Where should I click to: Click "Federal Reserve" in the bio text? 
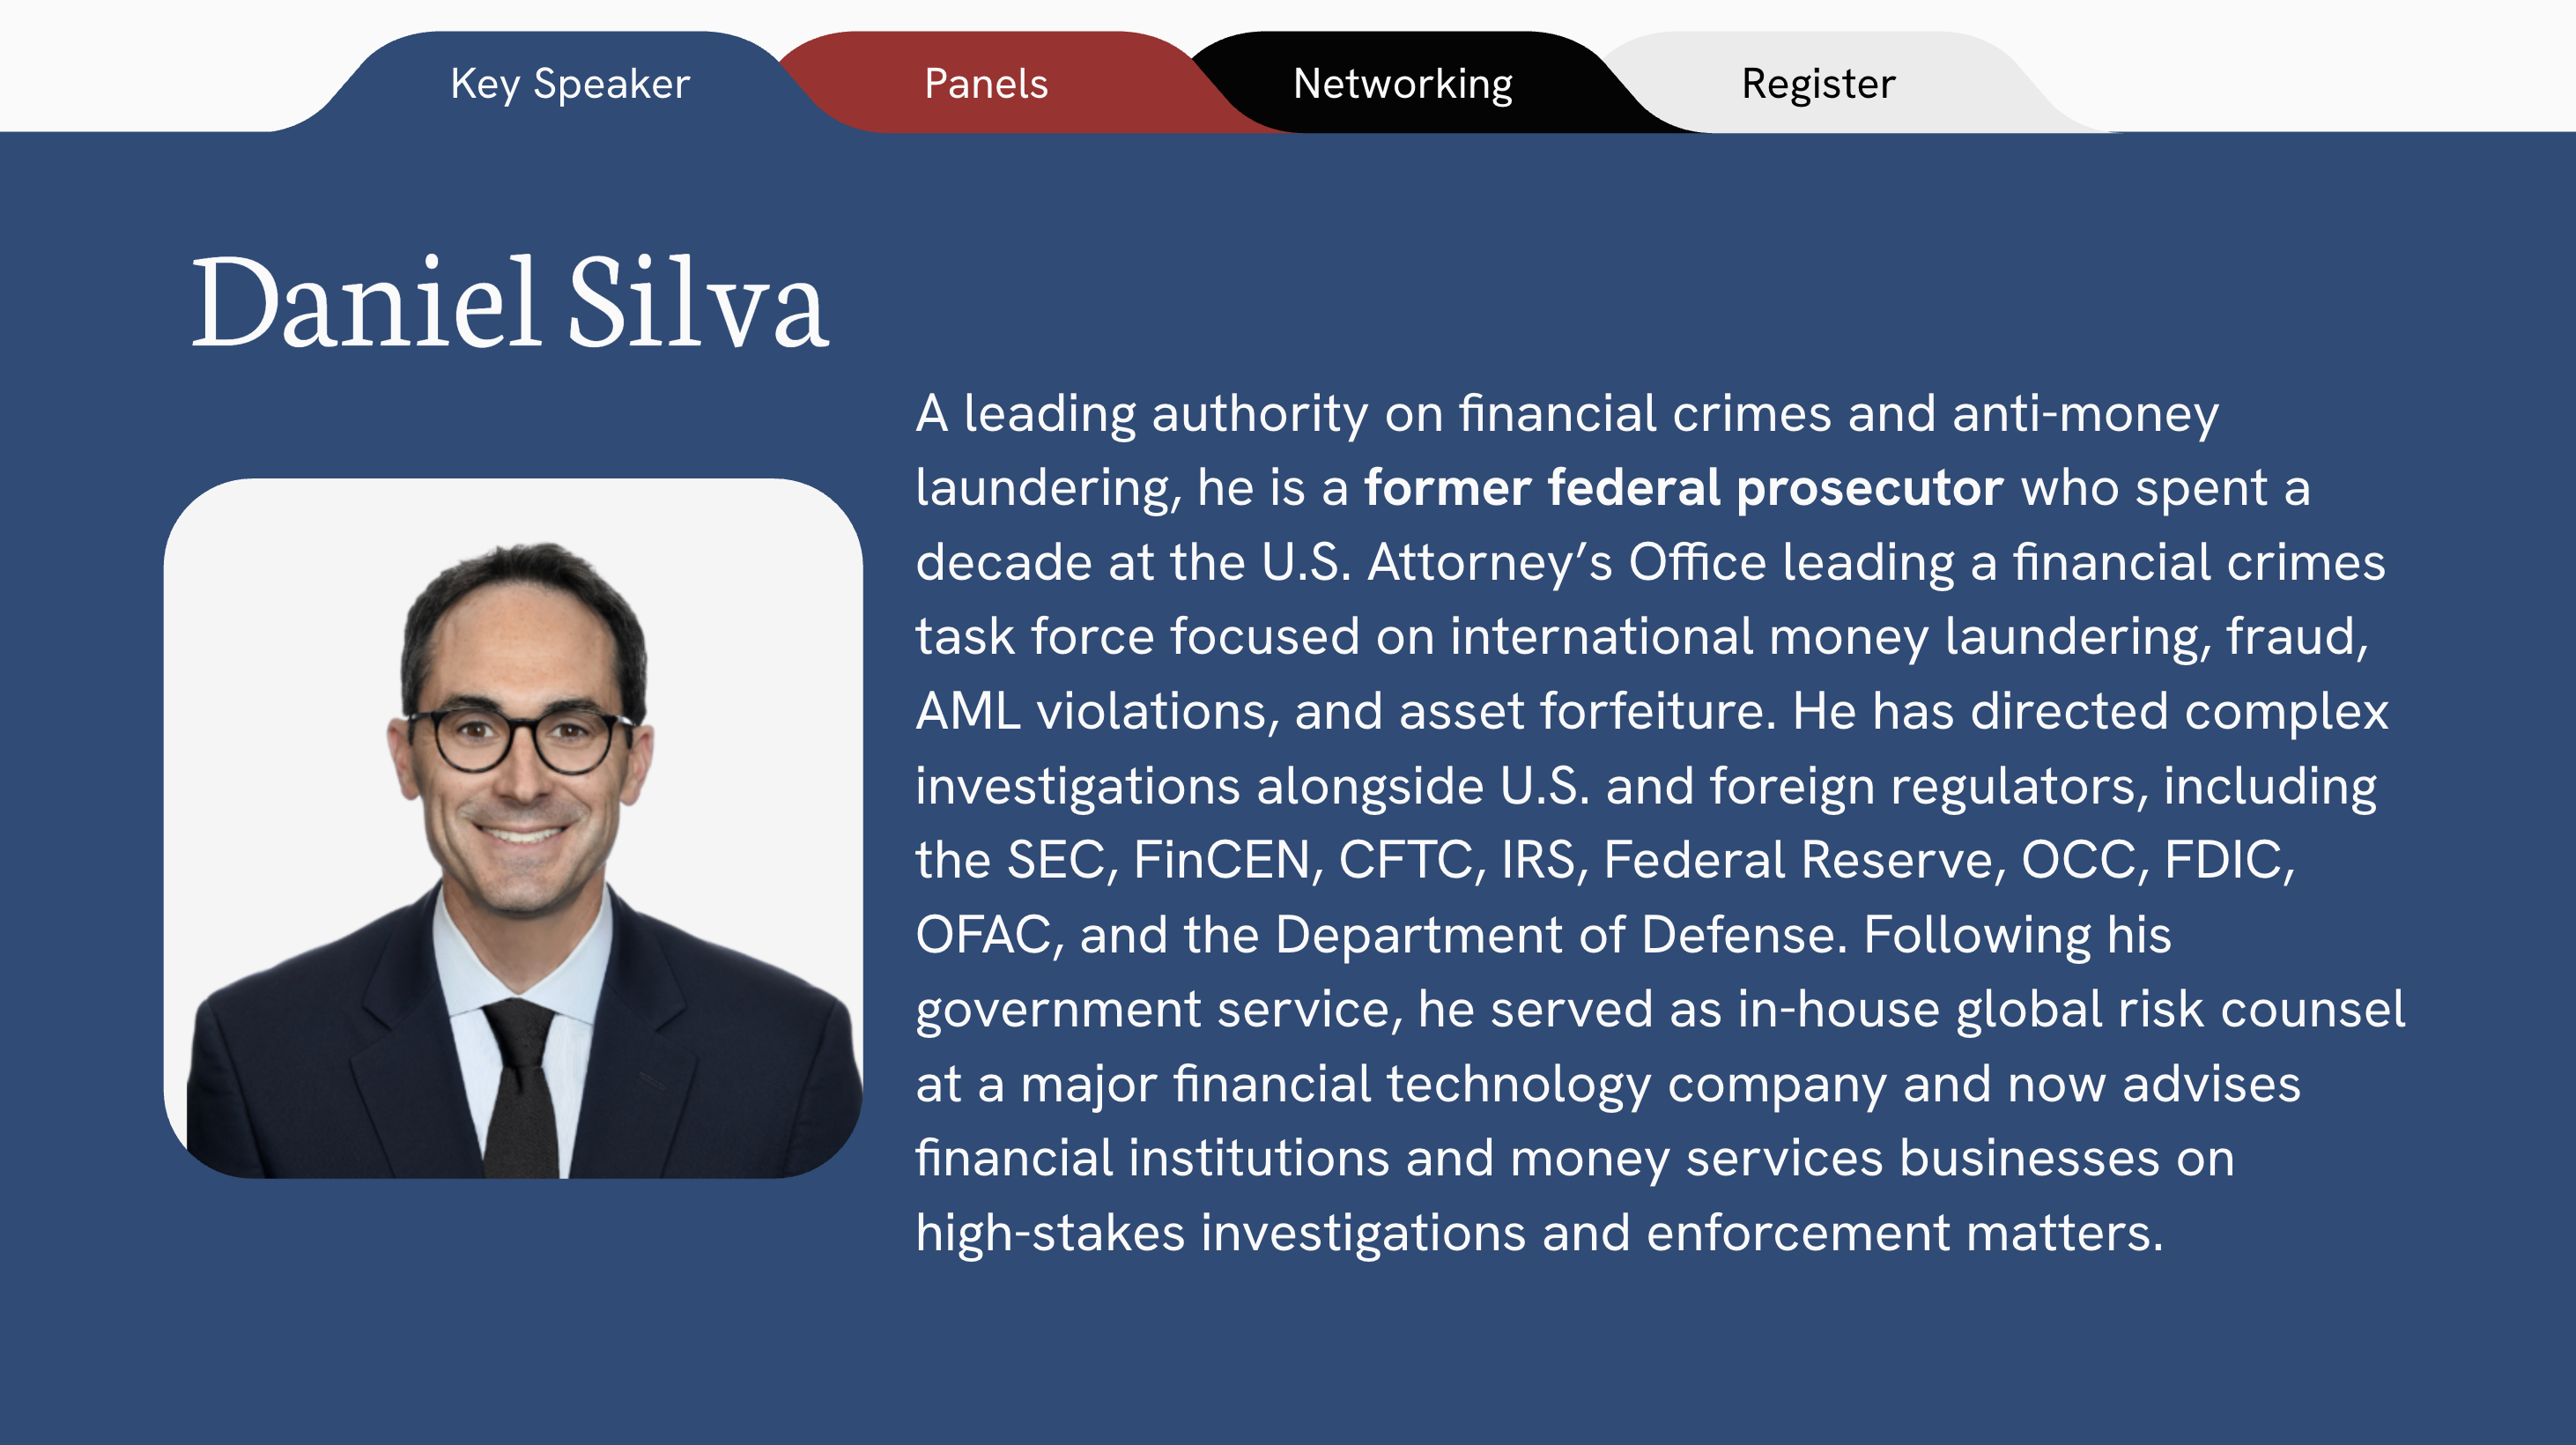coord(1797,860)
